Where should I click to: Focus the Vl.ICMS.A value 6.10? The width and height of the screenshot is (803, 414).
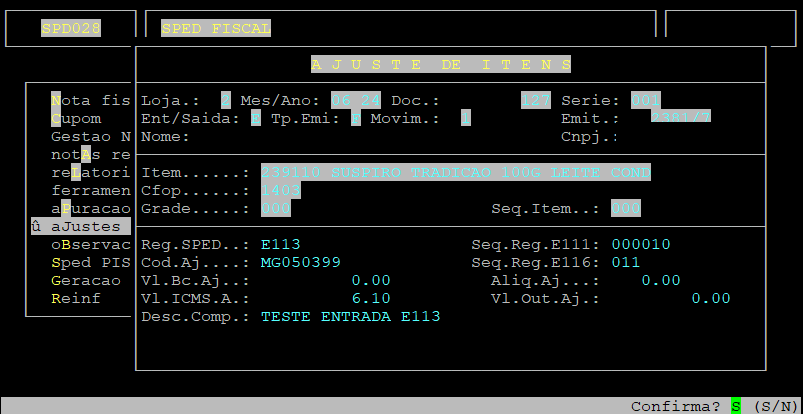click(370, 298)
